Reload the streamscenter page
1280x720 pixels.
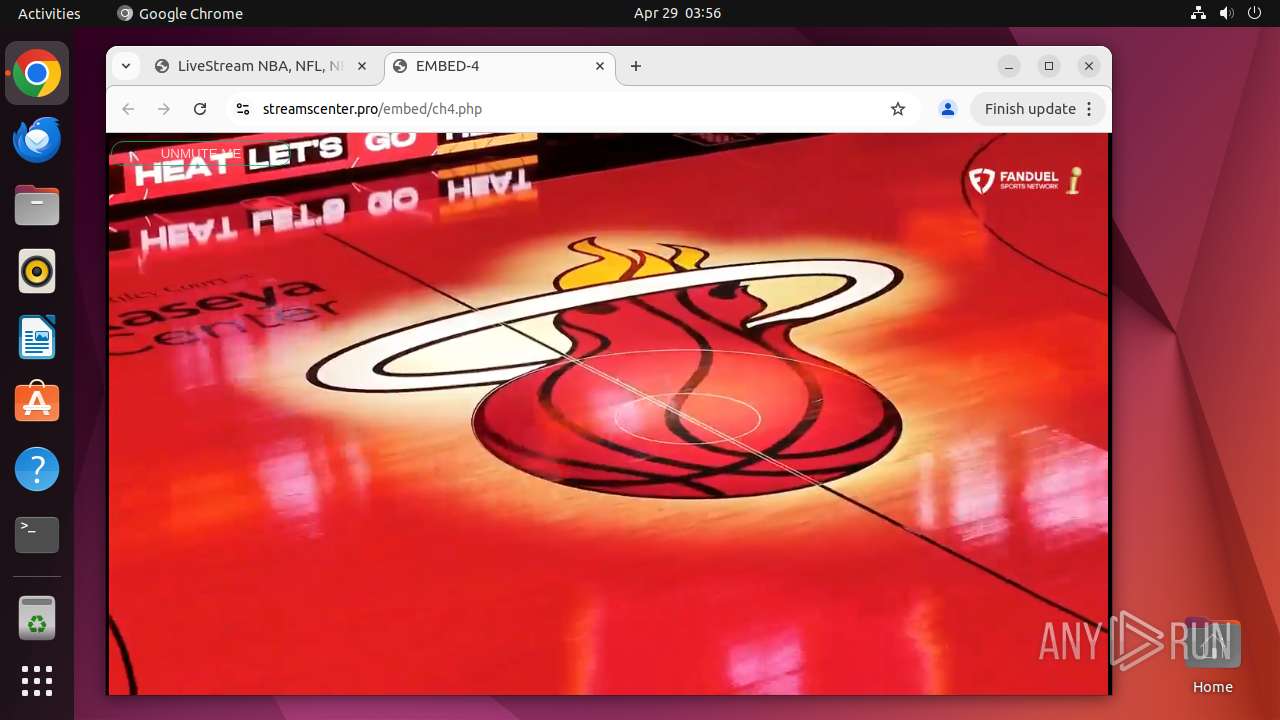click(200, 109)
